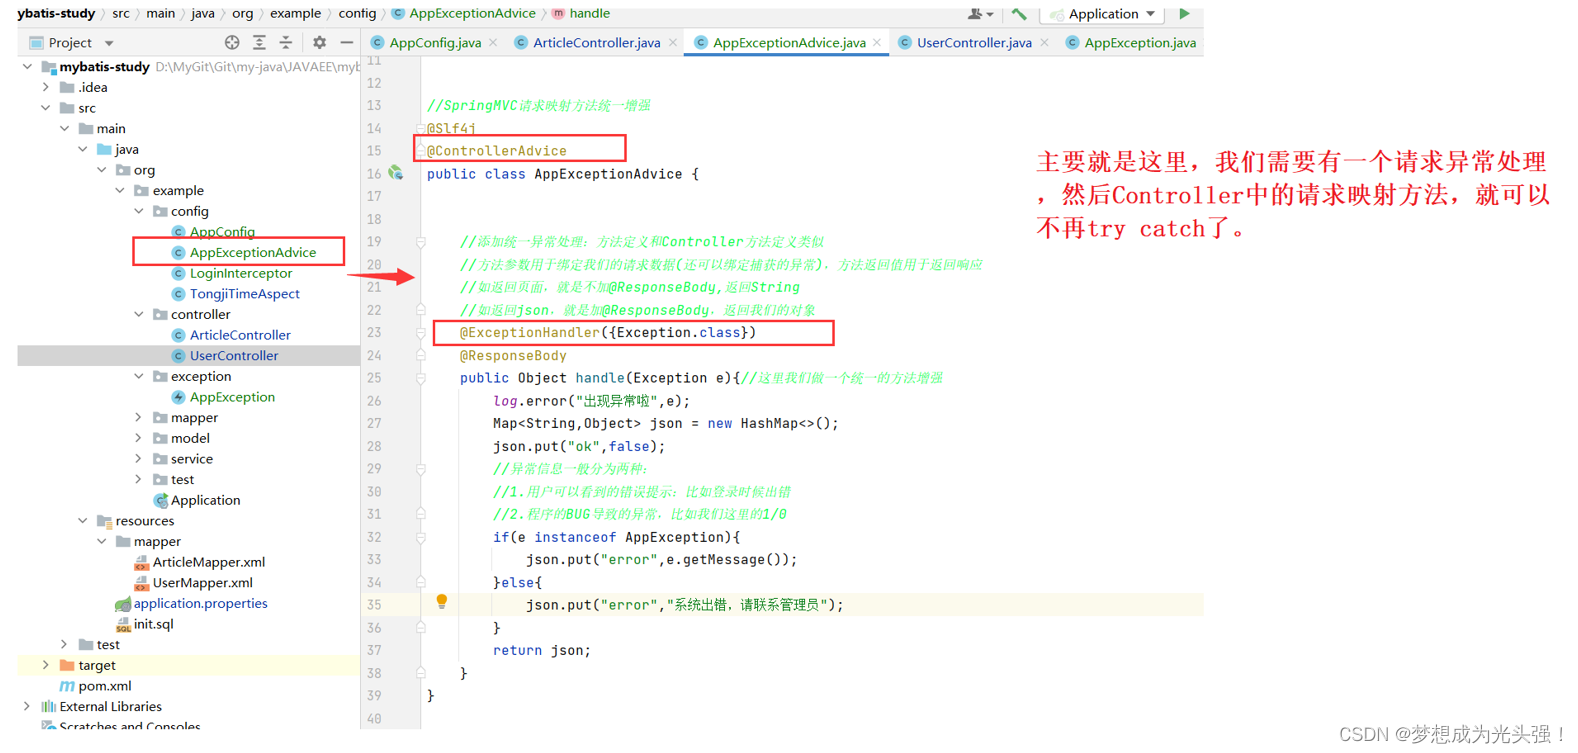Collapse the controller package
Viewport: 1578px width, 753px height.
(139, 314)
